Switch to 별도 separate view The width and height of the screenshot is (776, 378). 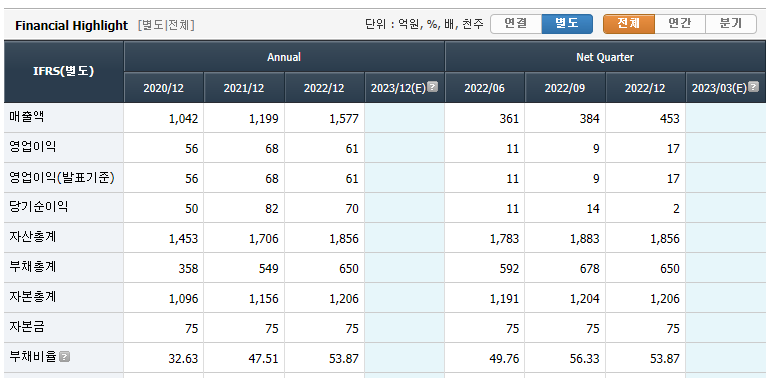coord(567,24)
